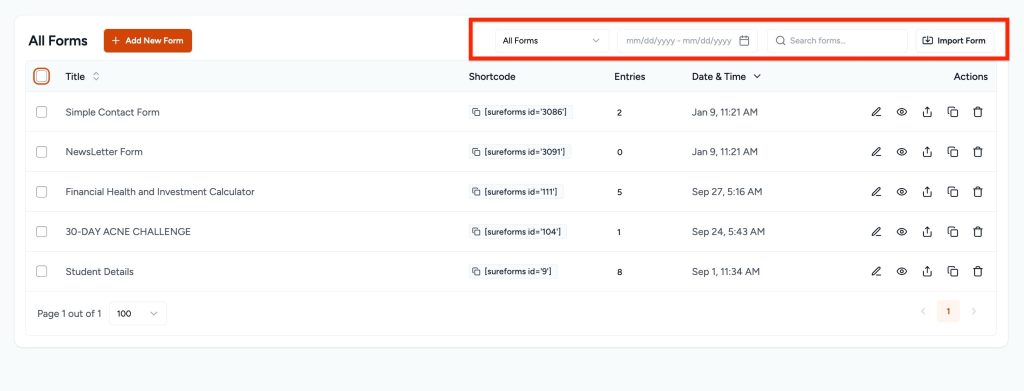Click the Import Form button
Viewport: 1024px width, 391px height.
click(x=954, y=40)
